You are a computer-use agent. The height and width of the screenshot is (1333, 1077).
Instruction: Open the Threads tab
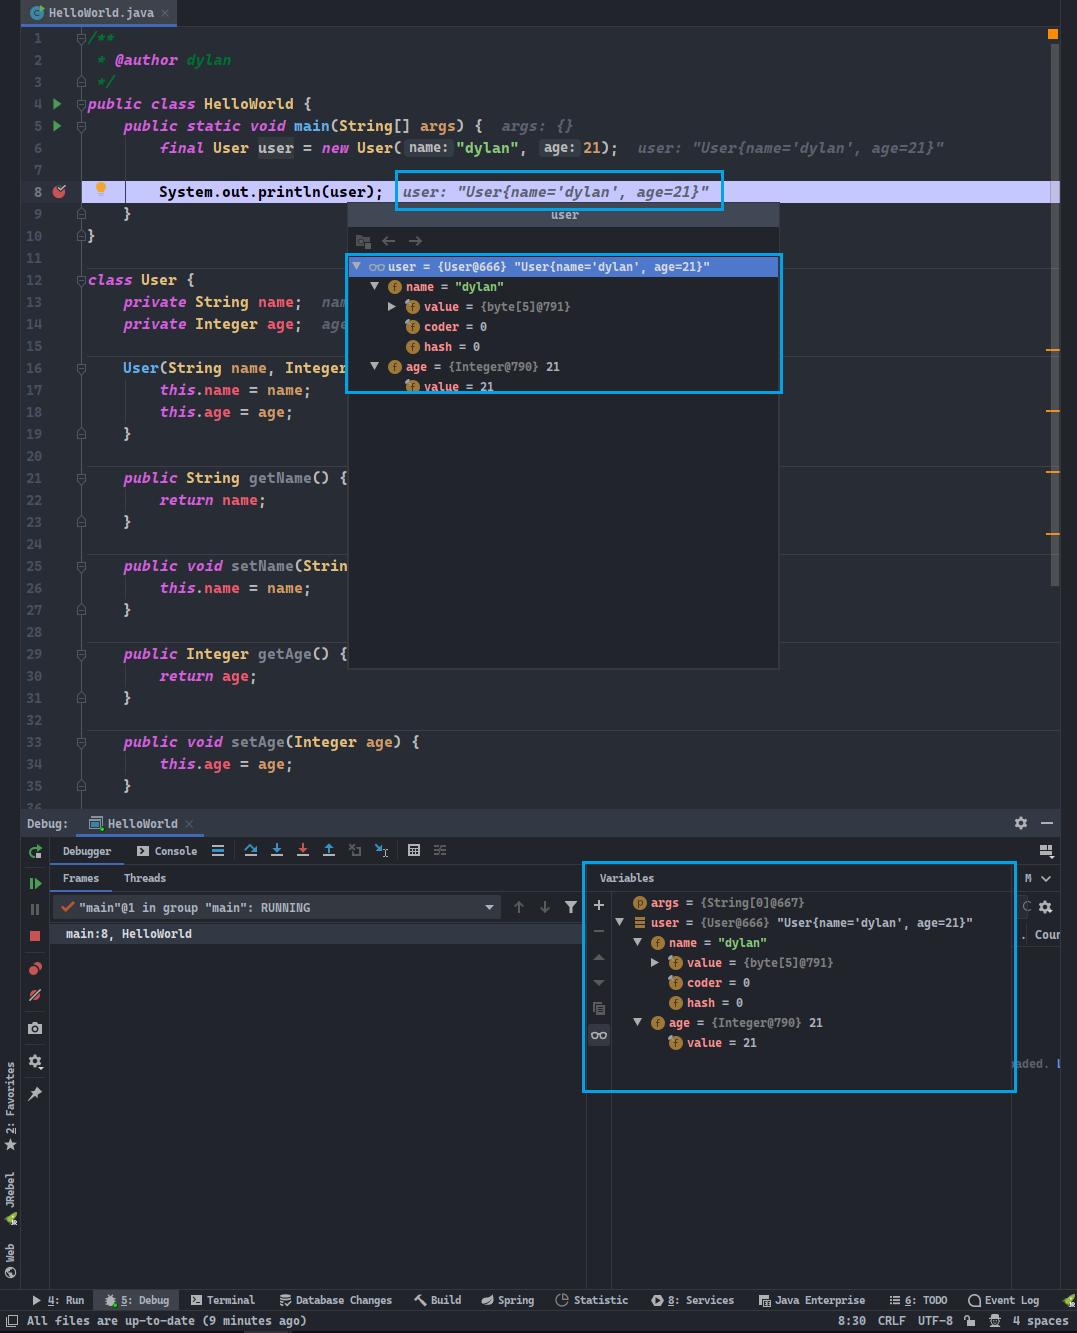click(x=145, y=878)
